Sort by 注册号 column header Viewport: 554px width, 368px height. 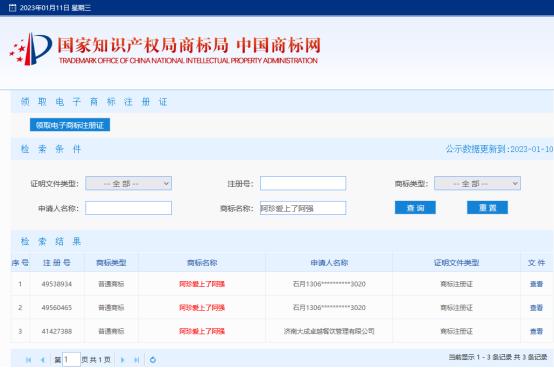(x=57, y=263)
